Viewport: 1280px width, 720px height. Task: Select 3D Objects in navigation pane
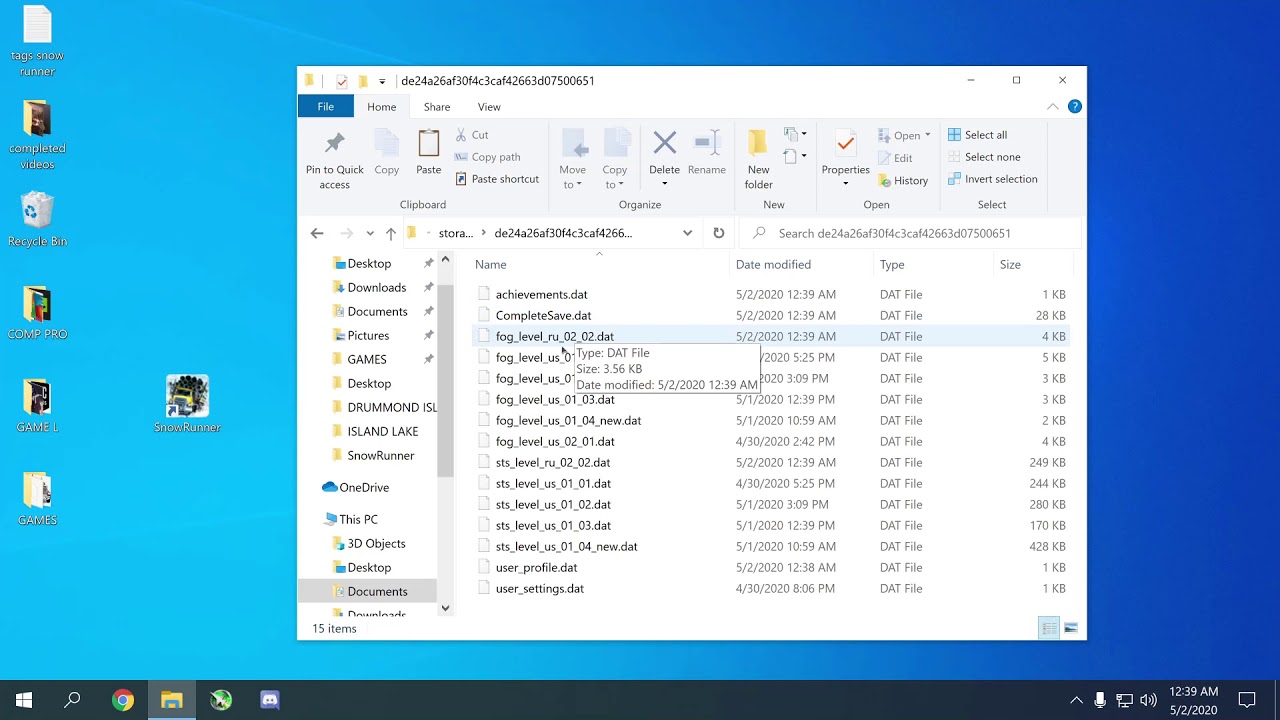pos(376,543)
